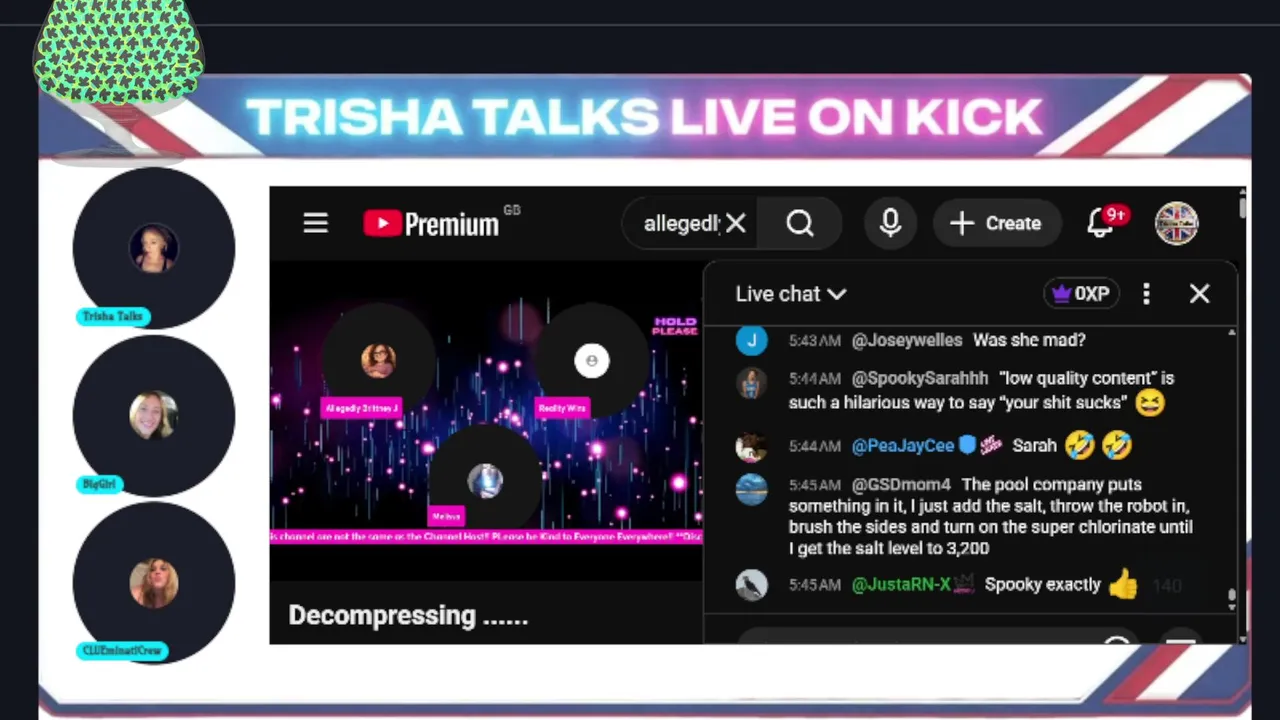
Task: Click the @GSDmom4 username
Action: [900, 484]
